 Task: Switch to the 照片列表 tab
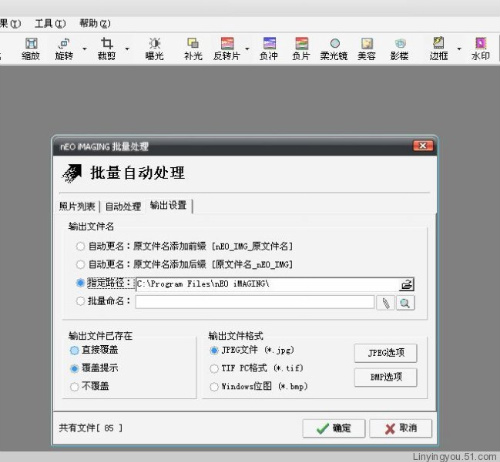click(x=77, y=206)
